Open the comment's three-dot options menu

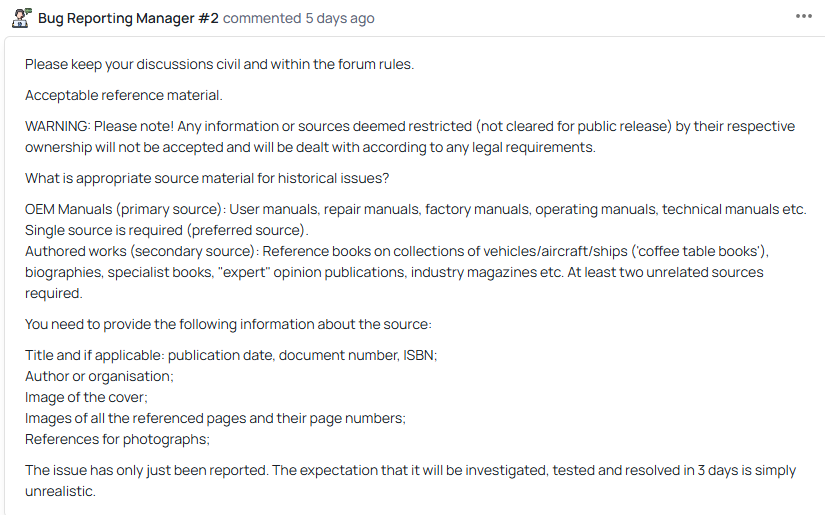click(804, 17)
